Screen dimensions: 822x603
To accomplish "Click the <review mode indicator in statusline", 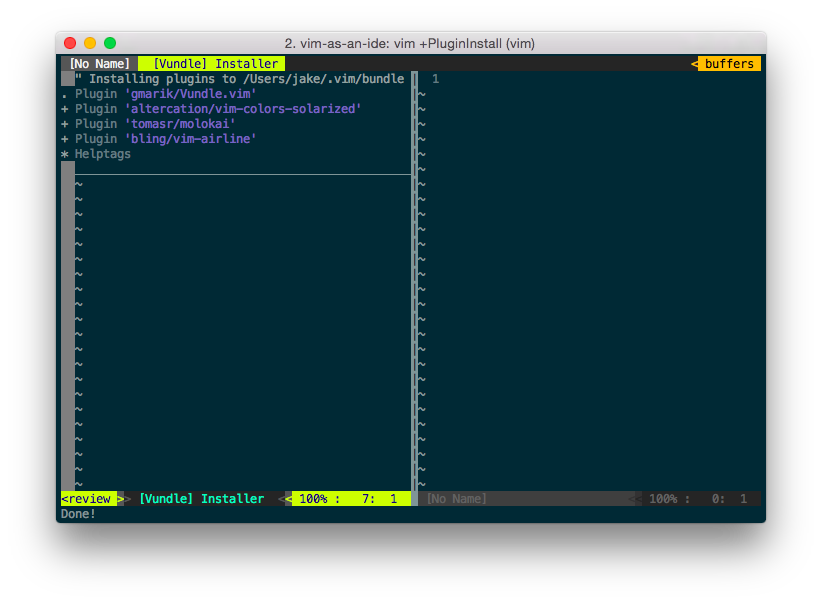I will pos(89,499).
